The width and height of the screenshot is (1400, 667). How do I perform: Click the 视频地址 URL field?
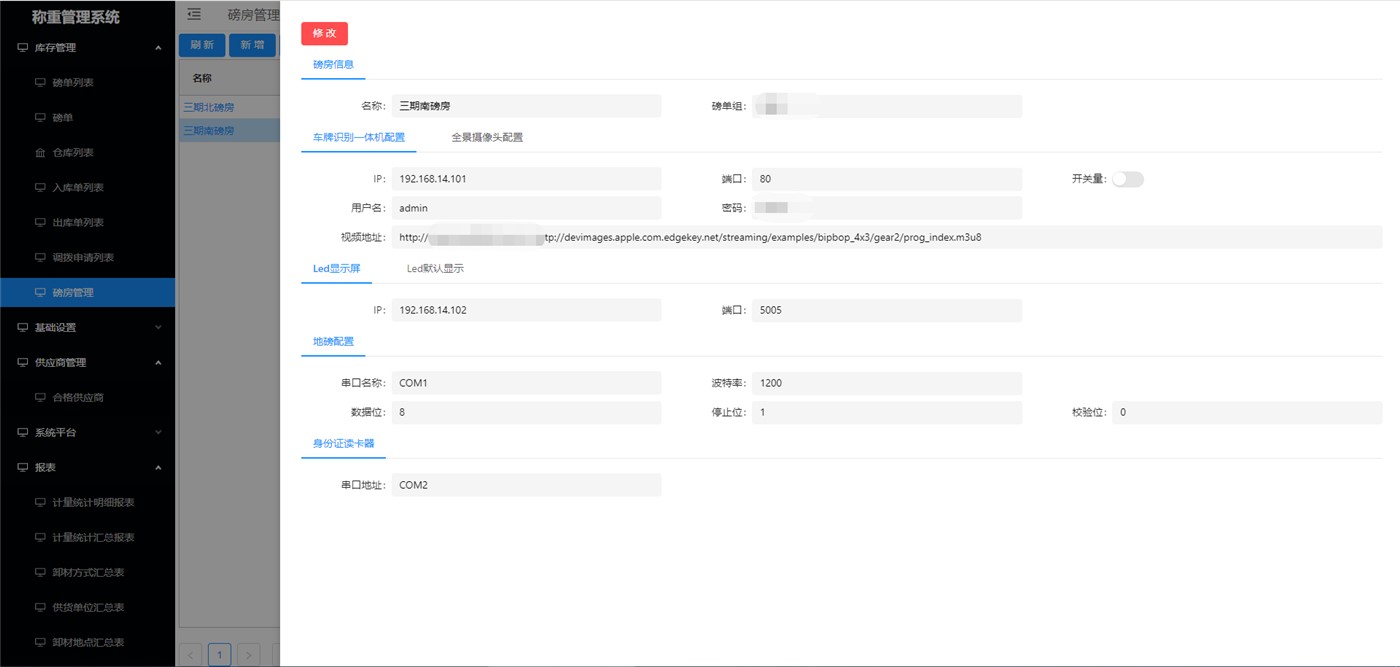(x=885, y=238)
